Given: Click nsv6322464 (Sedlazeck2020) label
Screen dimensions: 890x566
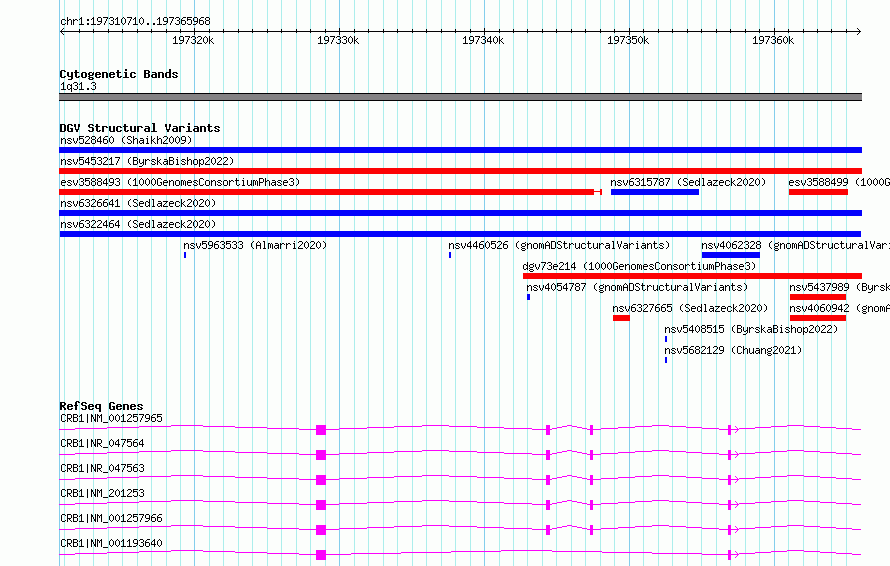Looking at the screenshot, I should coord(138,224).
